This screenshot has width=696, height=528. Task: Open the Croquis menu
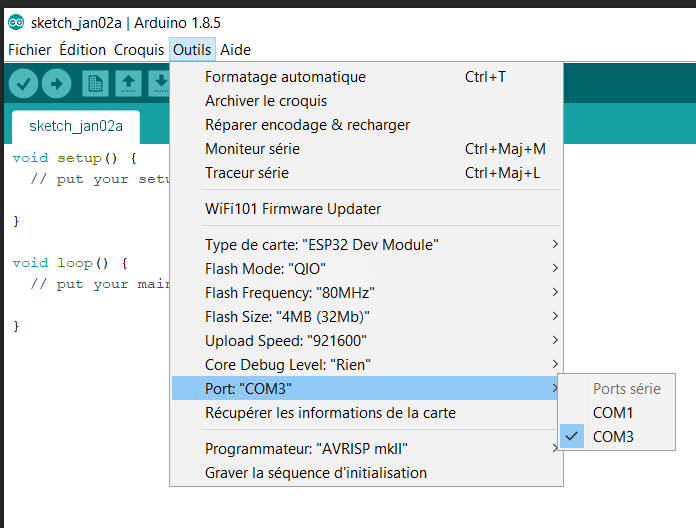click(138, 49)
